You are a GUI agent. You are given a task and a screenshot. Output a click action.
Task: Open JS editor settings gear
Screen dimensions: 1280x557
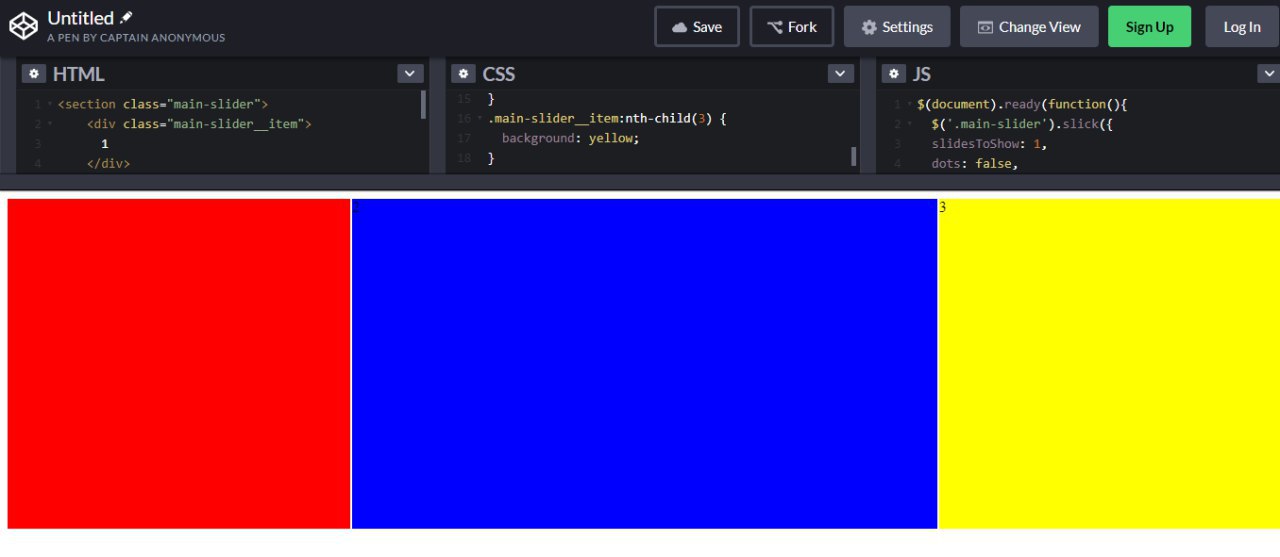(893, 74)
